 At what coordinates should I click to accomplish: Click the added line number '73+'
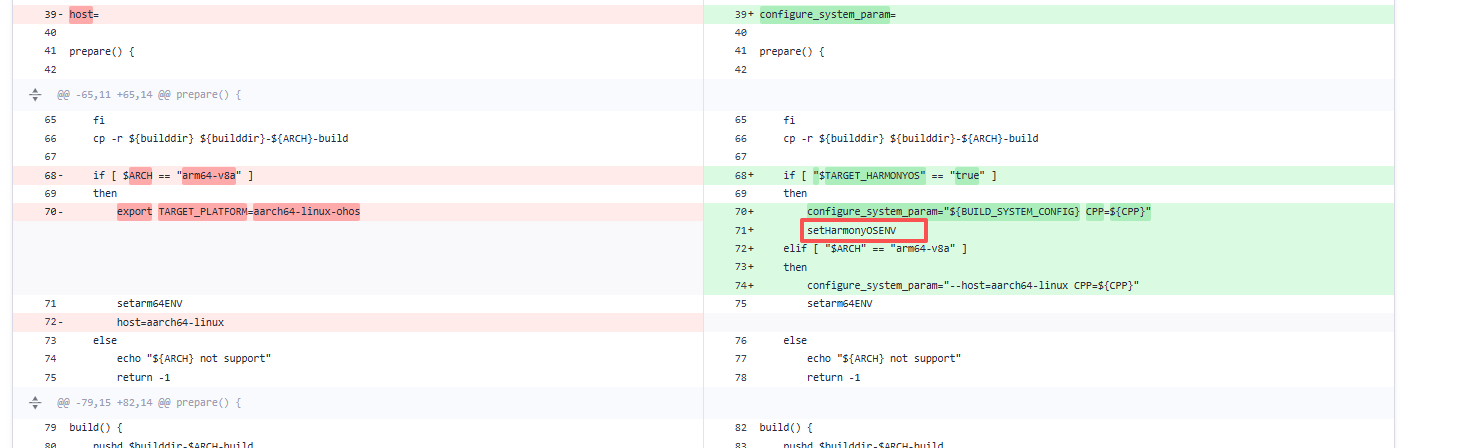click(743, 267)
